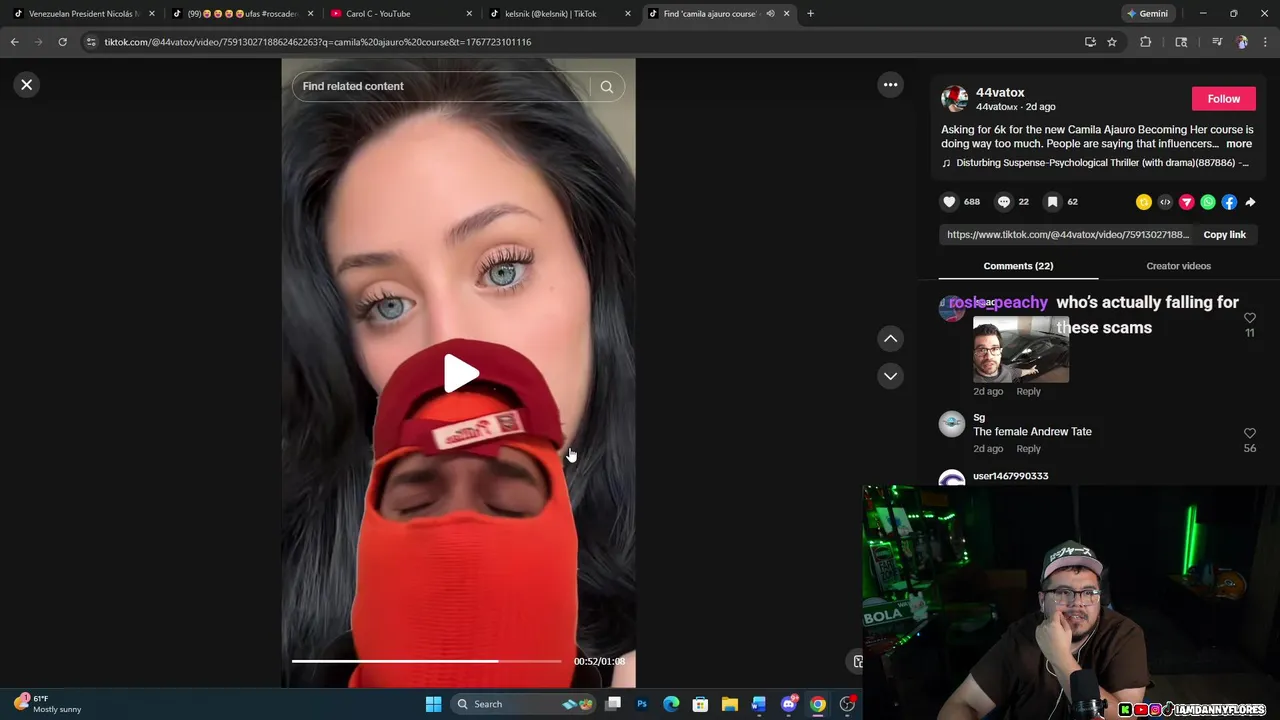Go to previous video with up chevron
Image resolution: width=1280 pixels, height=720 pixels.
point(890,339)
